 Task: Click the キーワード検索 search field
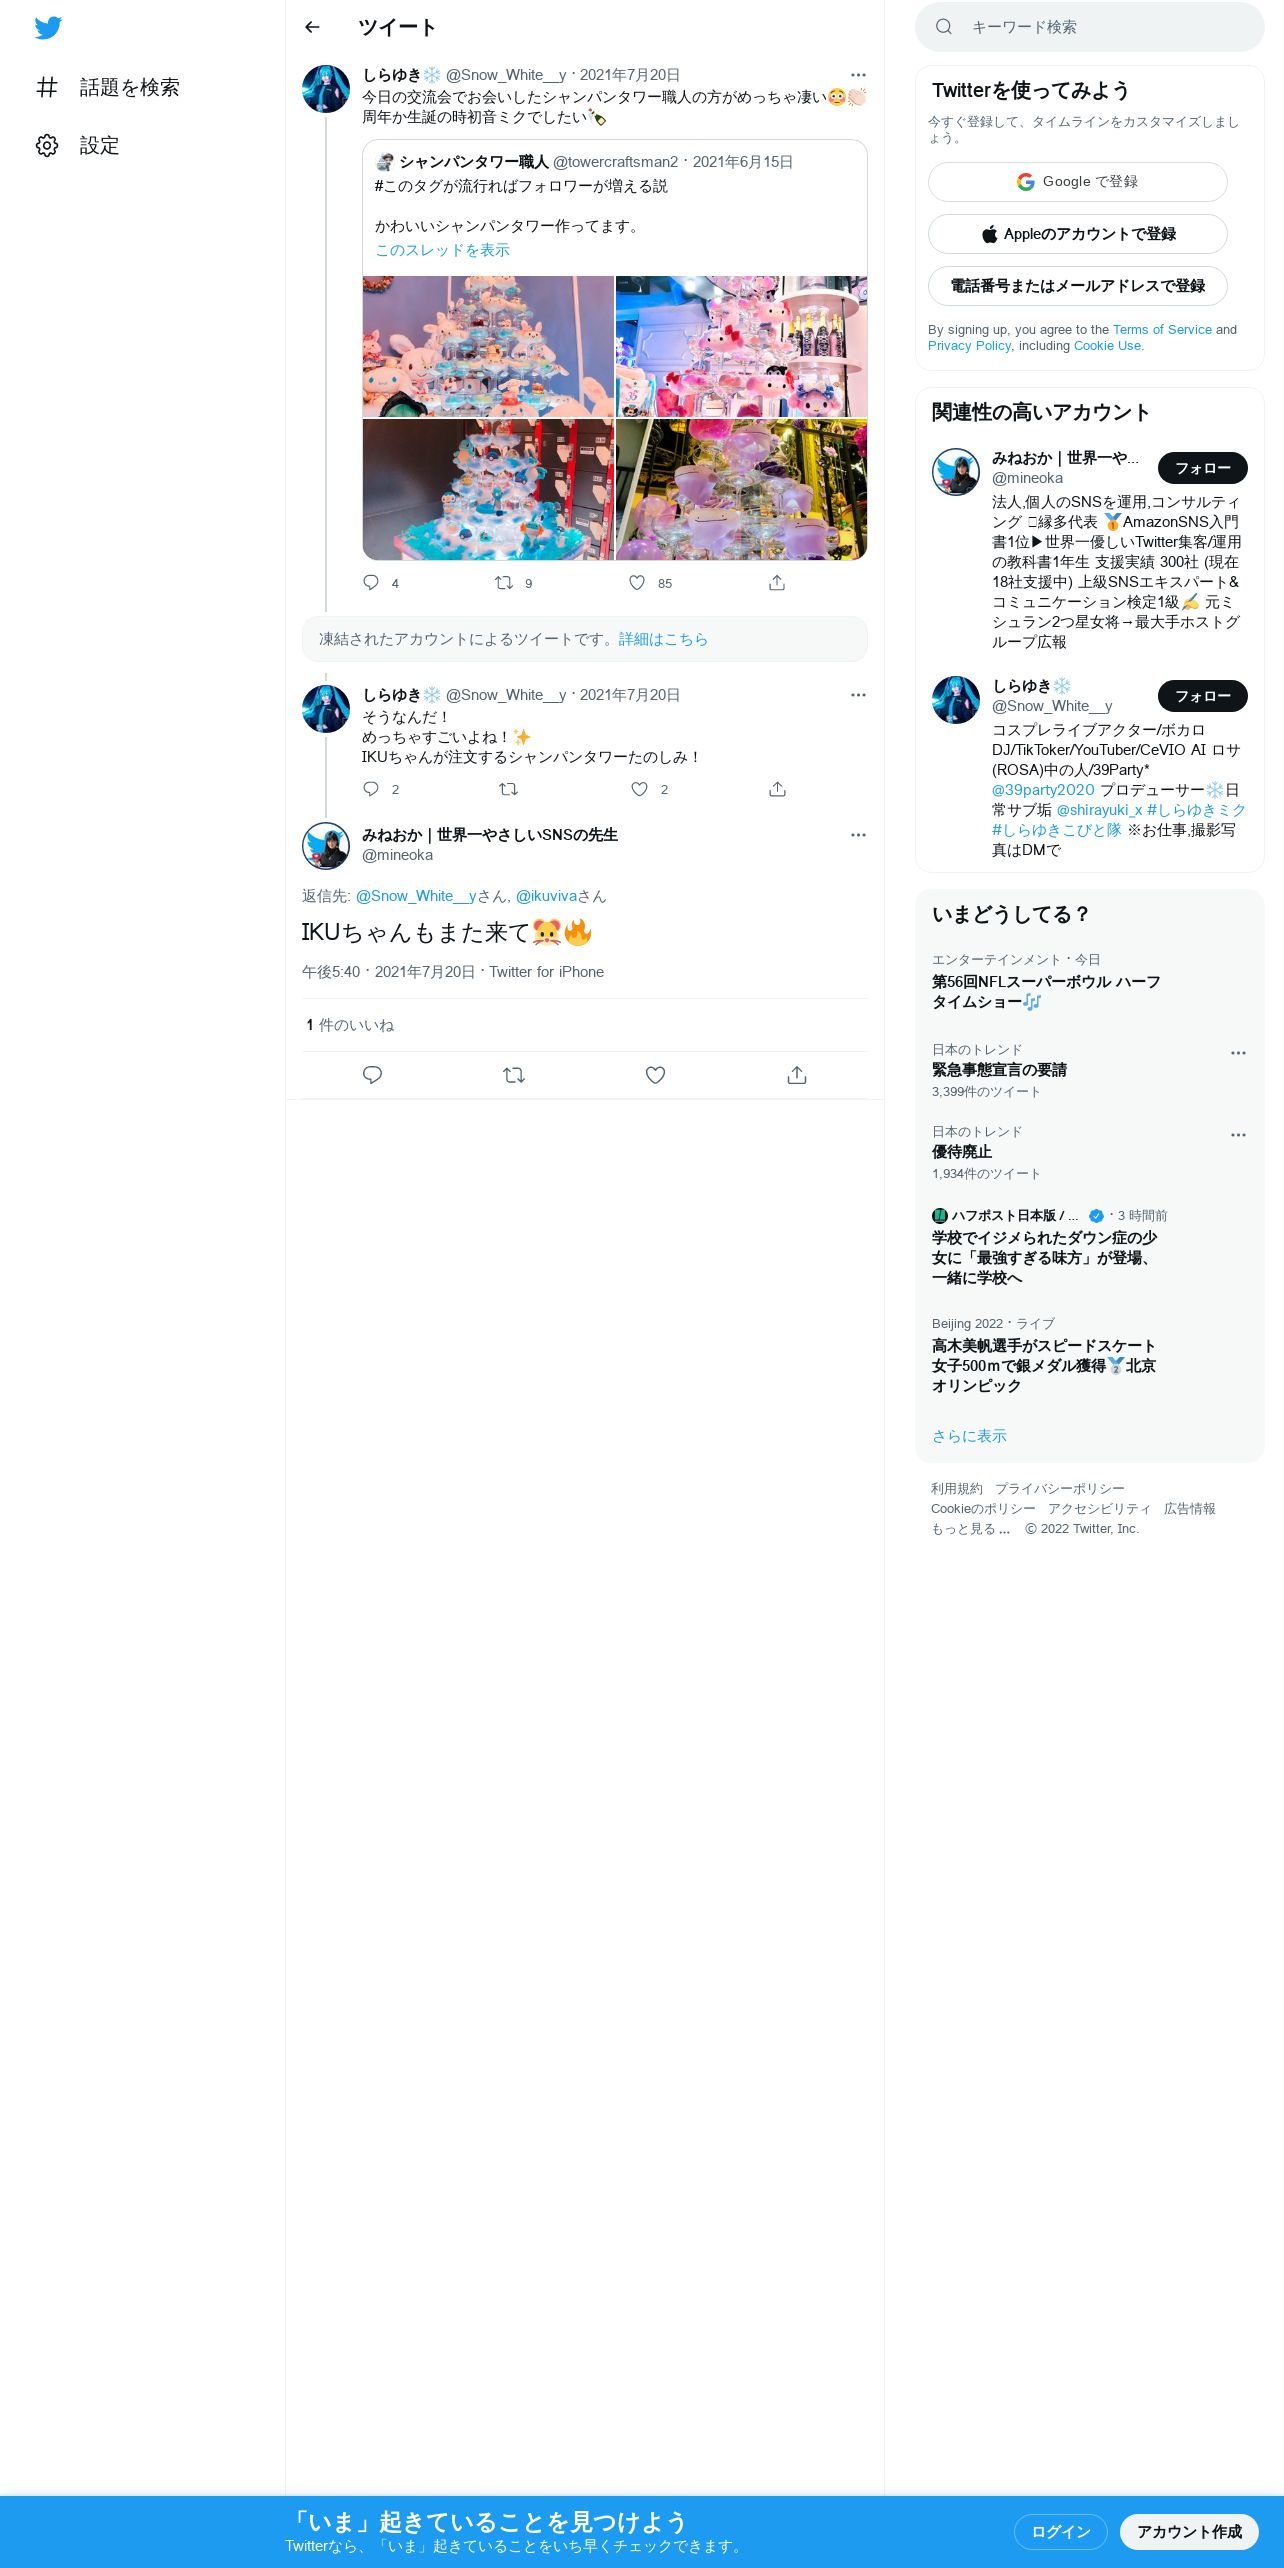1090,27
